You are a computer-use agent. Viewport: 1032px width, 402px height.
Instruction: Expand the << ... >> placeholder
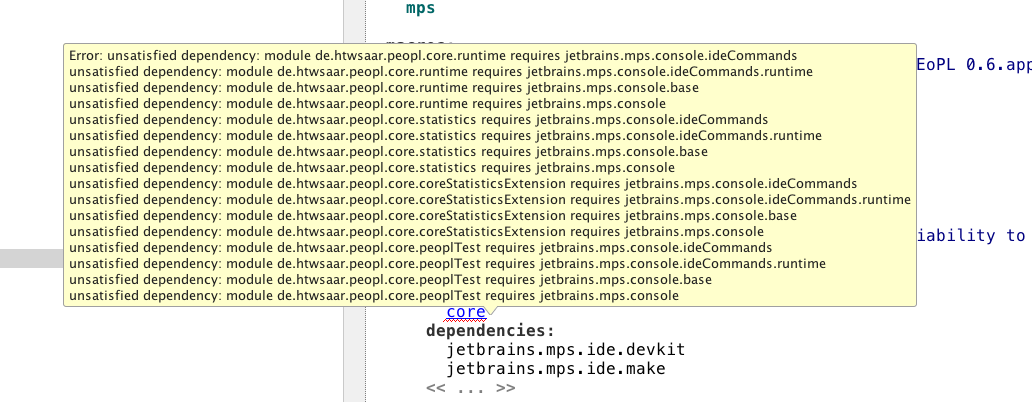click(471, 388)
